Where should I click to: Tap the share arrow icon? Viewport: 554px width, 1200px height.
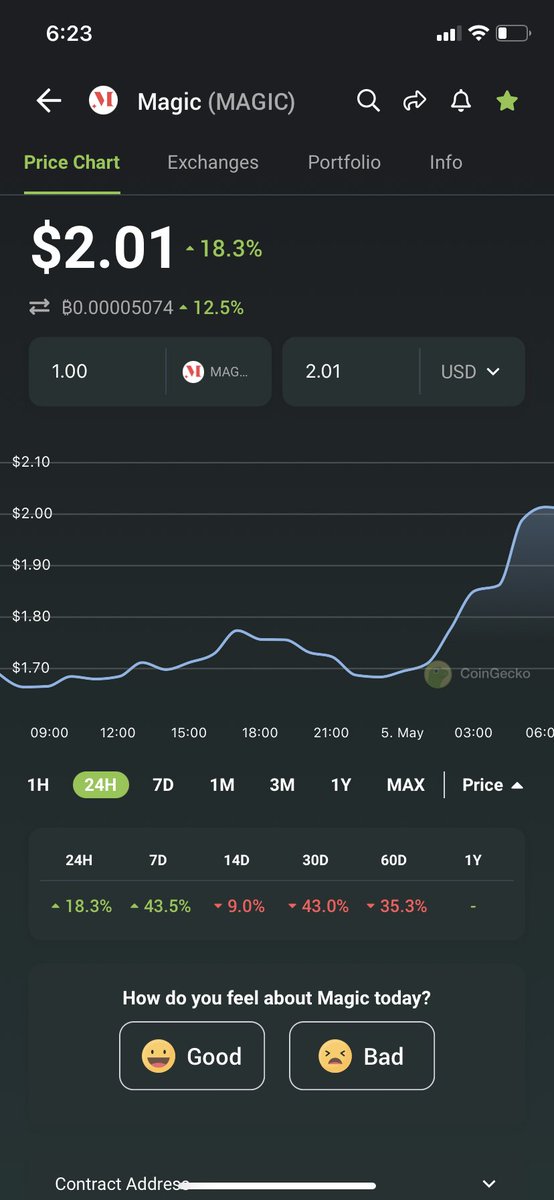tap(414, 100)
